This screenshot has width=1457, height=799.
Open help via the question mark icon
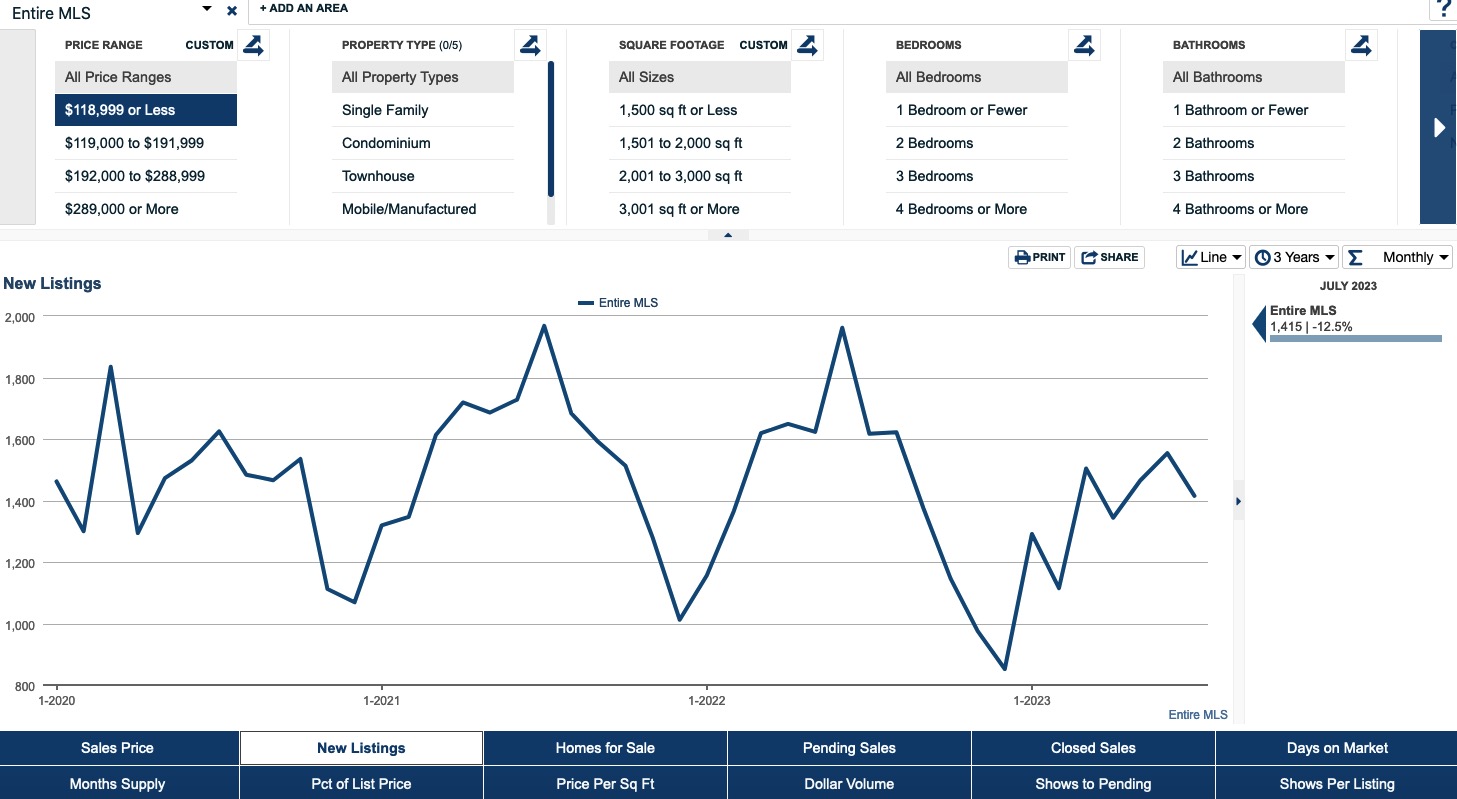coord(1443,9)
